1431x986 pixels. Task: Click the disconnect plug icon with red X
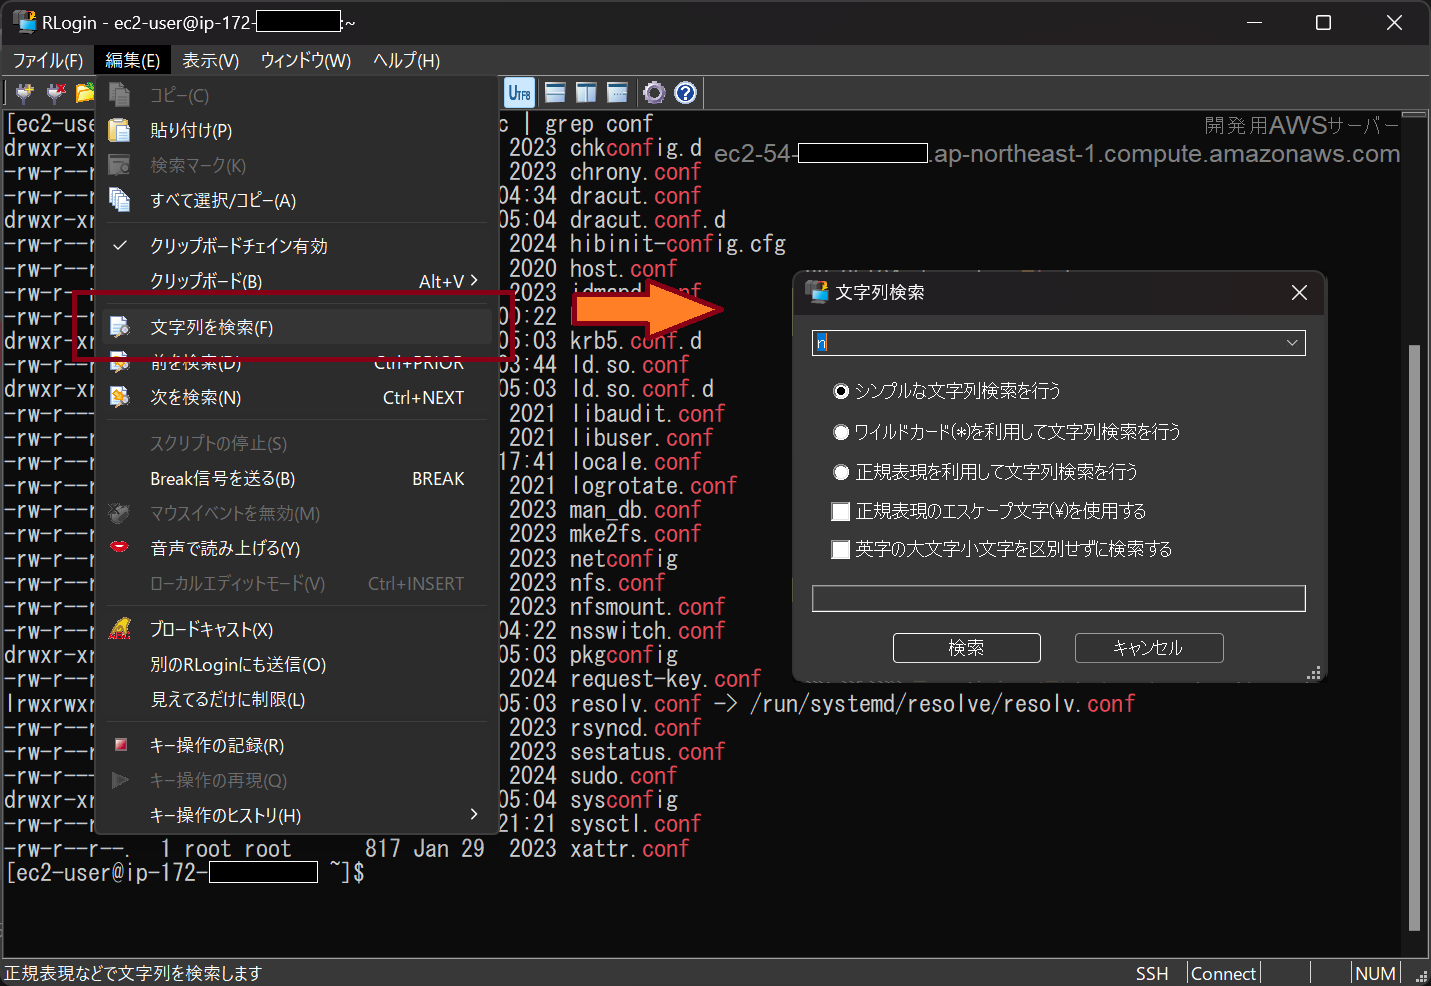point(56,93)
